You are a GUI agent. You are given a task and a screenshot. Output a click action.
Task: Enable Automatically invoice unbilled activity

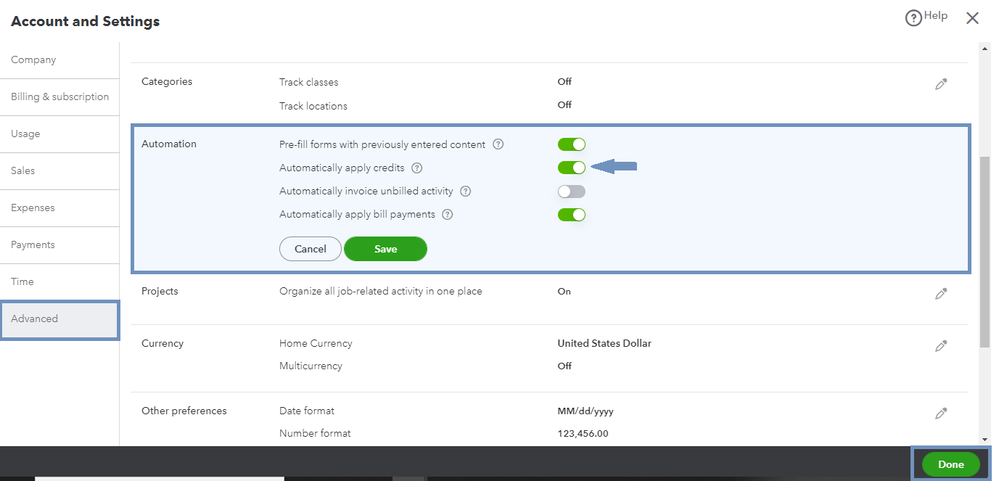(571, 191)
